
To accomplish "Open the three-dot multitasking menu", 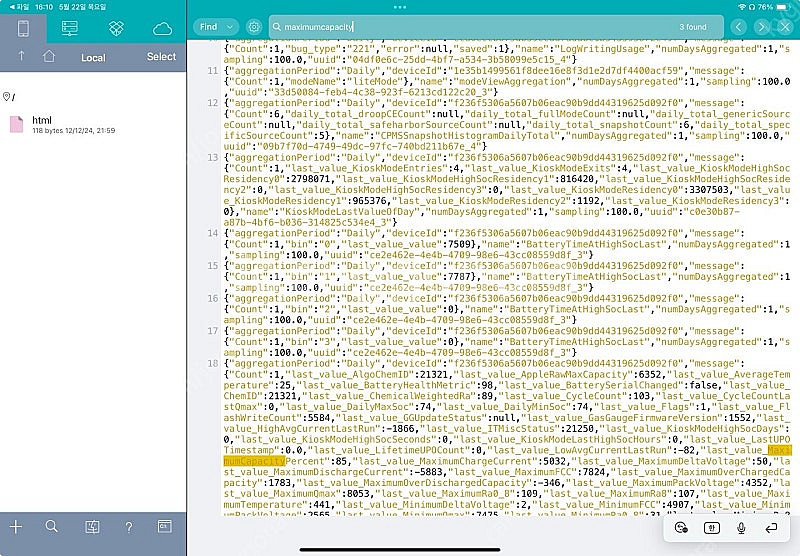I will tap(400, 7).
